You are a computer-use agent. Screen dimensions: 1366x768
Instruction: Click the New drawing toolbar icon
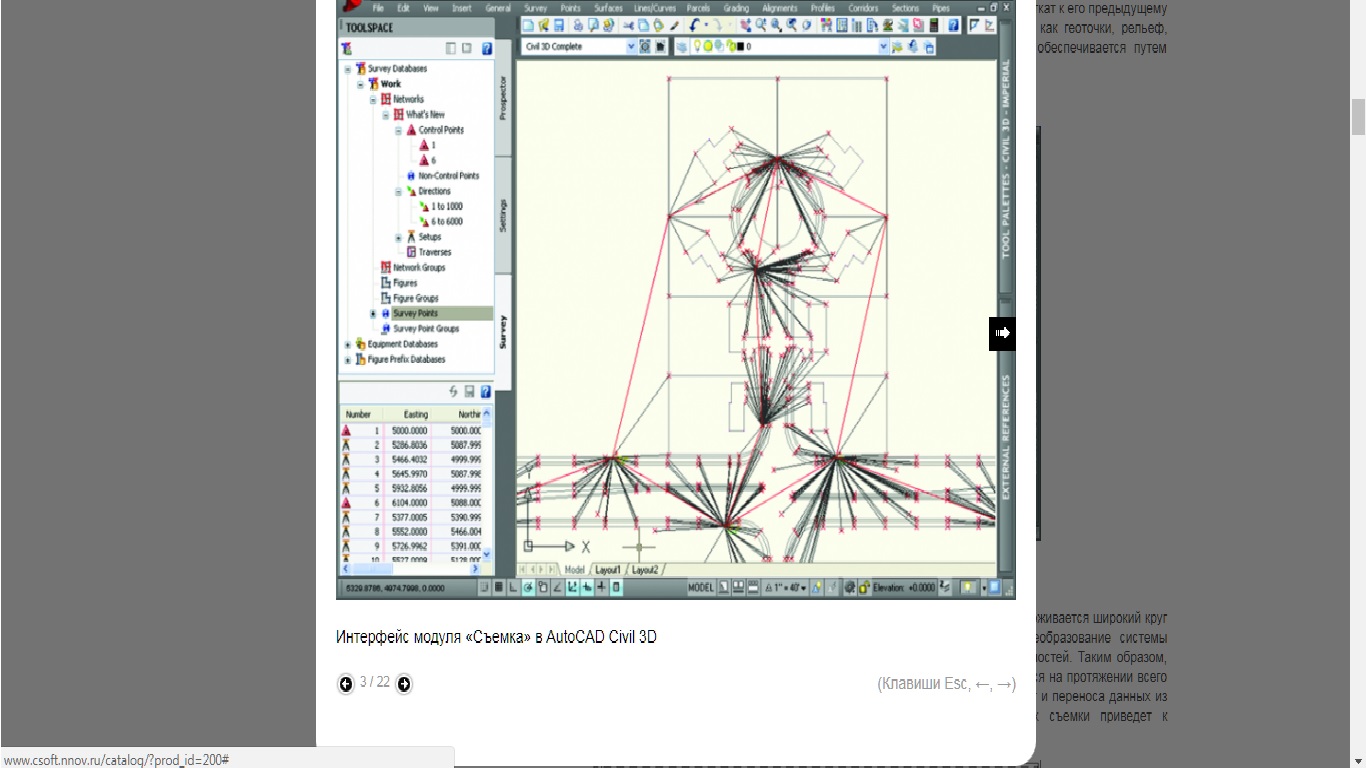528,25
